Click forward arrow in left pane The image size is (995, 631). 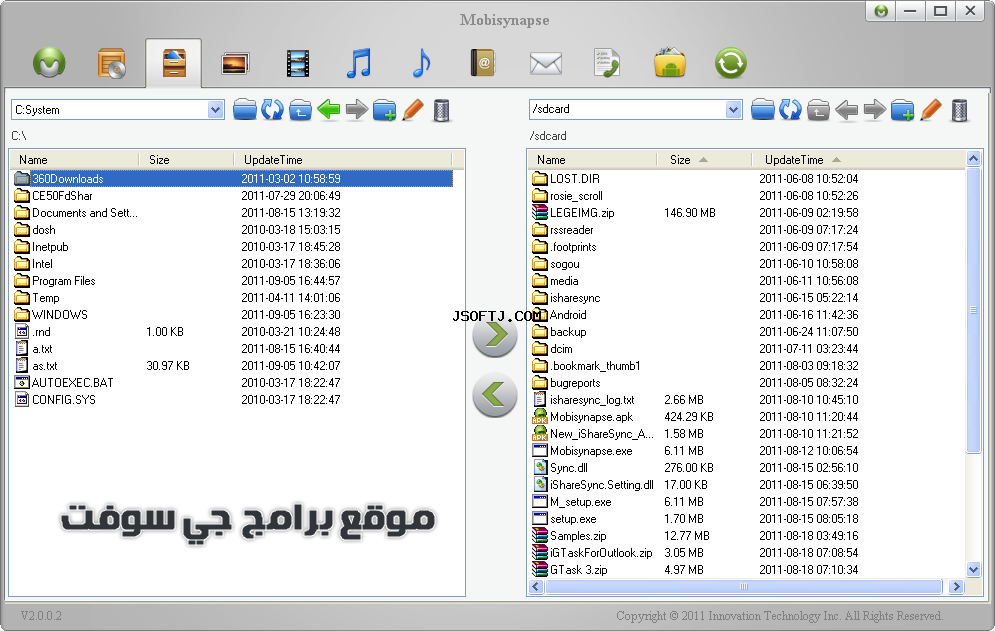(x=357, y=110)
